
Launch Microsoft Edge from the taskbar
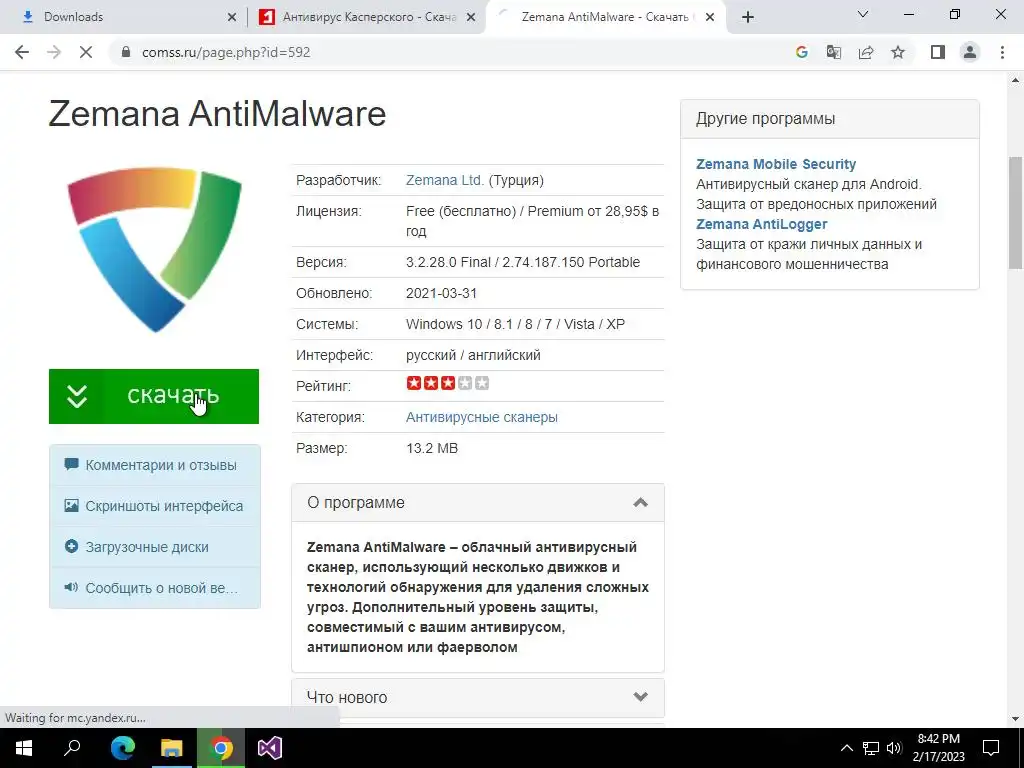tap(122, 748)
